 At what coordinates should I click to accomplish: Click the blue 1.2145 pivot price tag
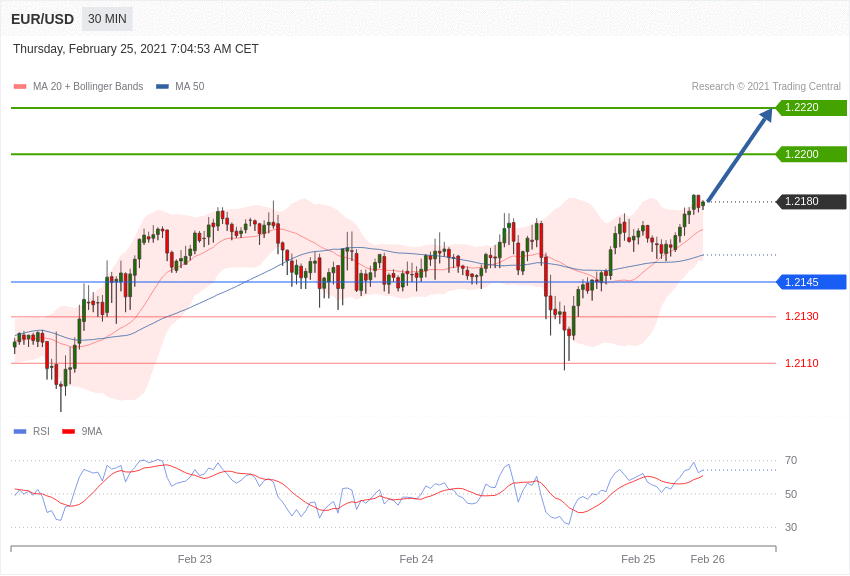point(812,282)
